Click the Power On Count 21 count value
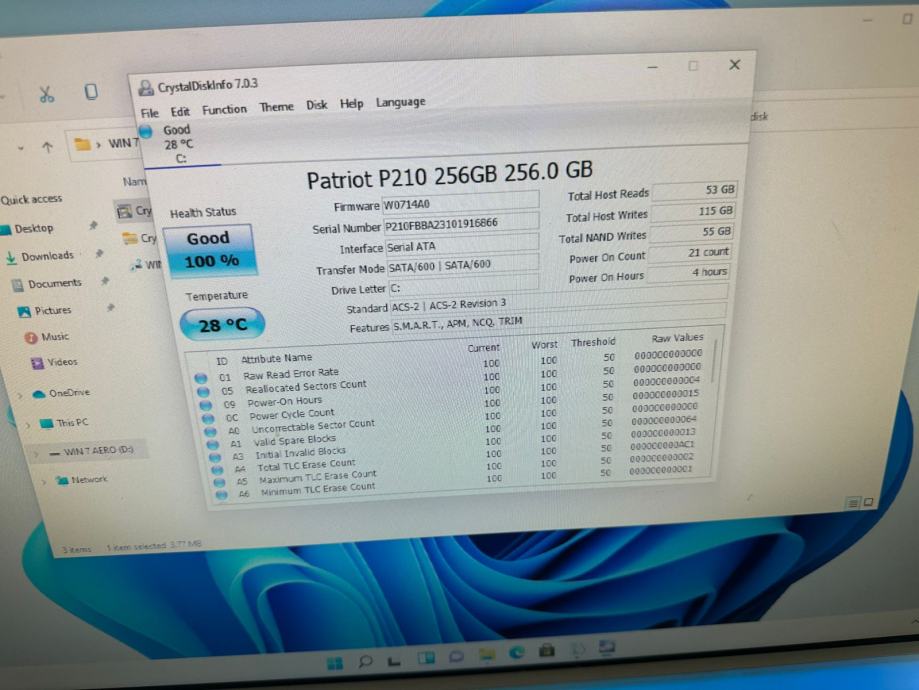This screenshot has height=690, width=919. (x=689, y=253)
